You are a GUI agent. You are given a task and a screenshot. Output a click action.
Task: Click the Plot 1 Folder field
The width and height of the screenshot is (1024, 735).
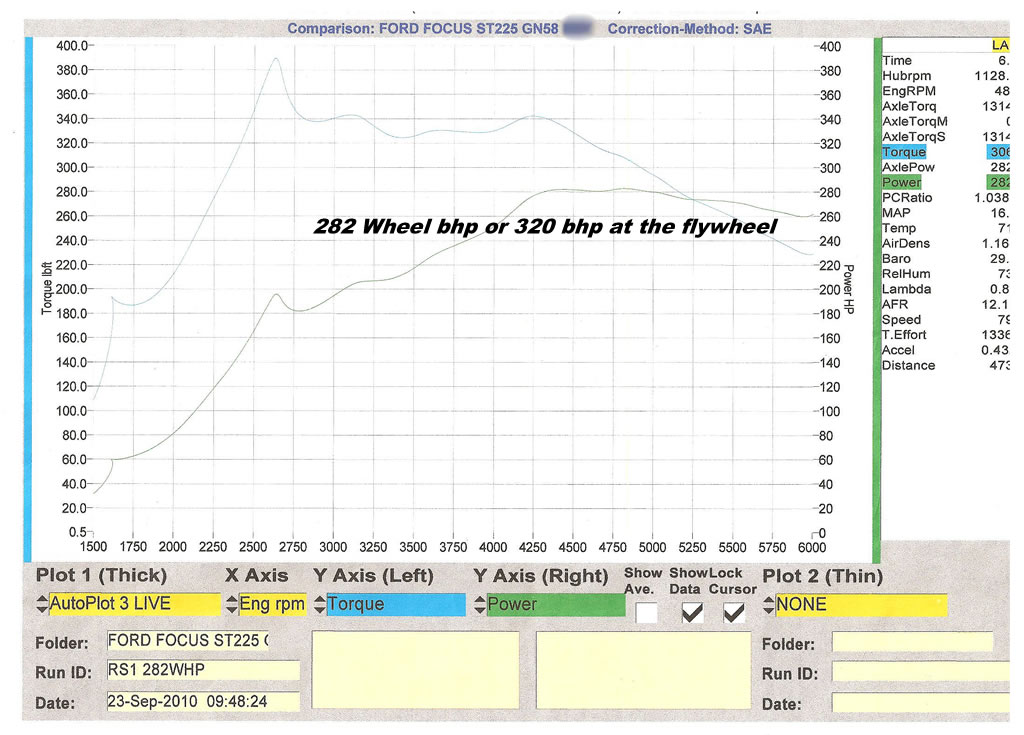coord(188,640)
